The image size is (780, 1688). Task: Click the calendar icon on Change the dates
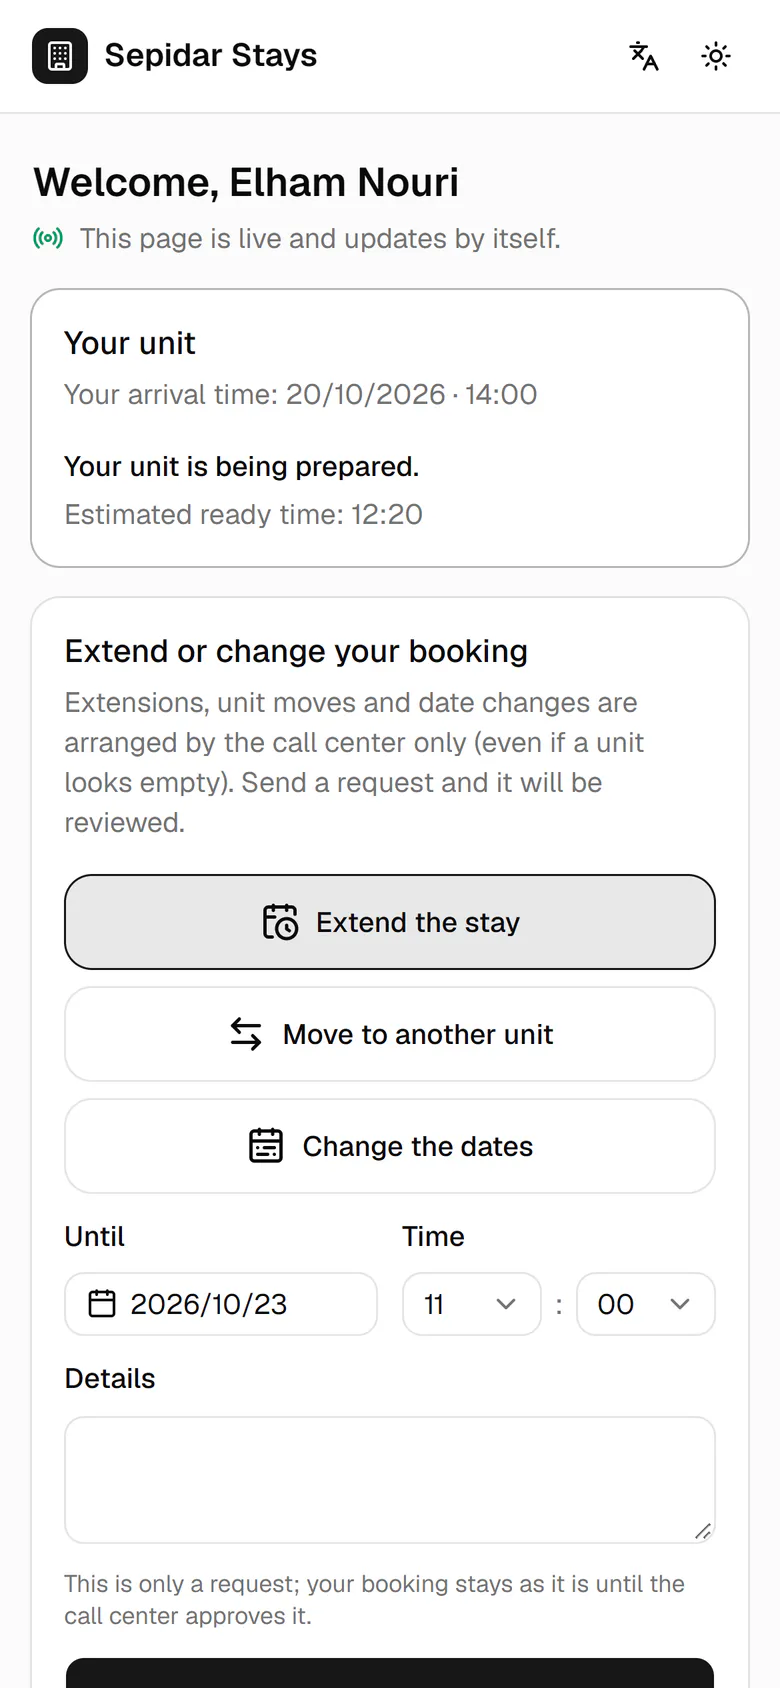coord(266,1146)
